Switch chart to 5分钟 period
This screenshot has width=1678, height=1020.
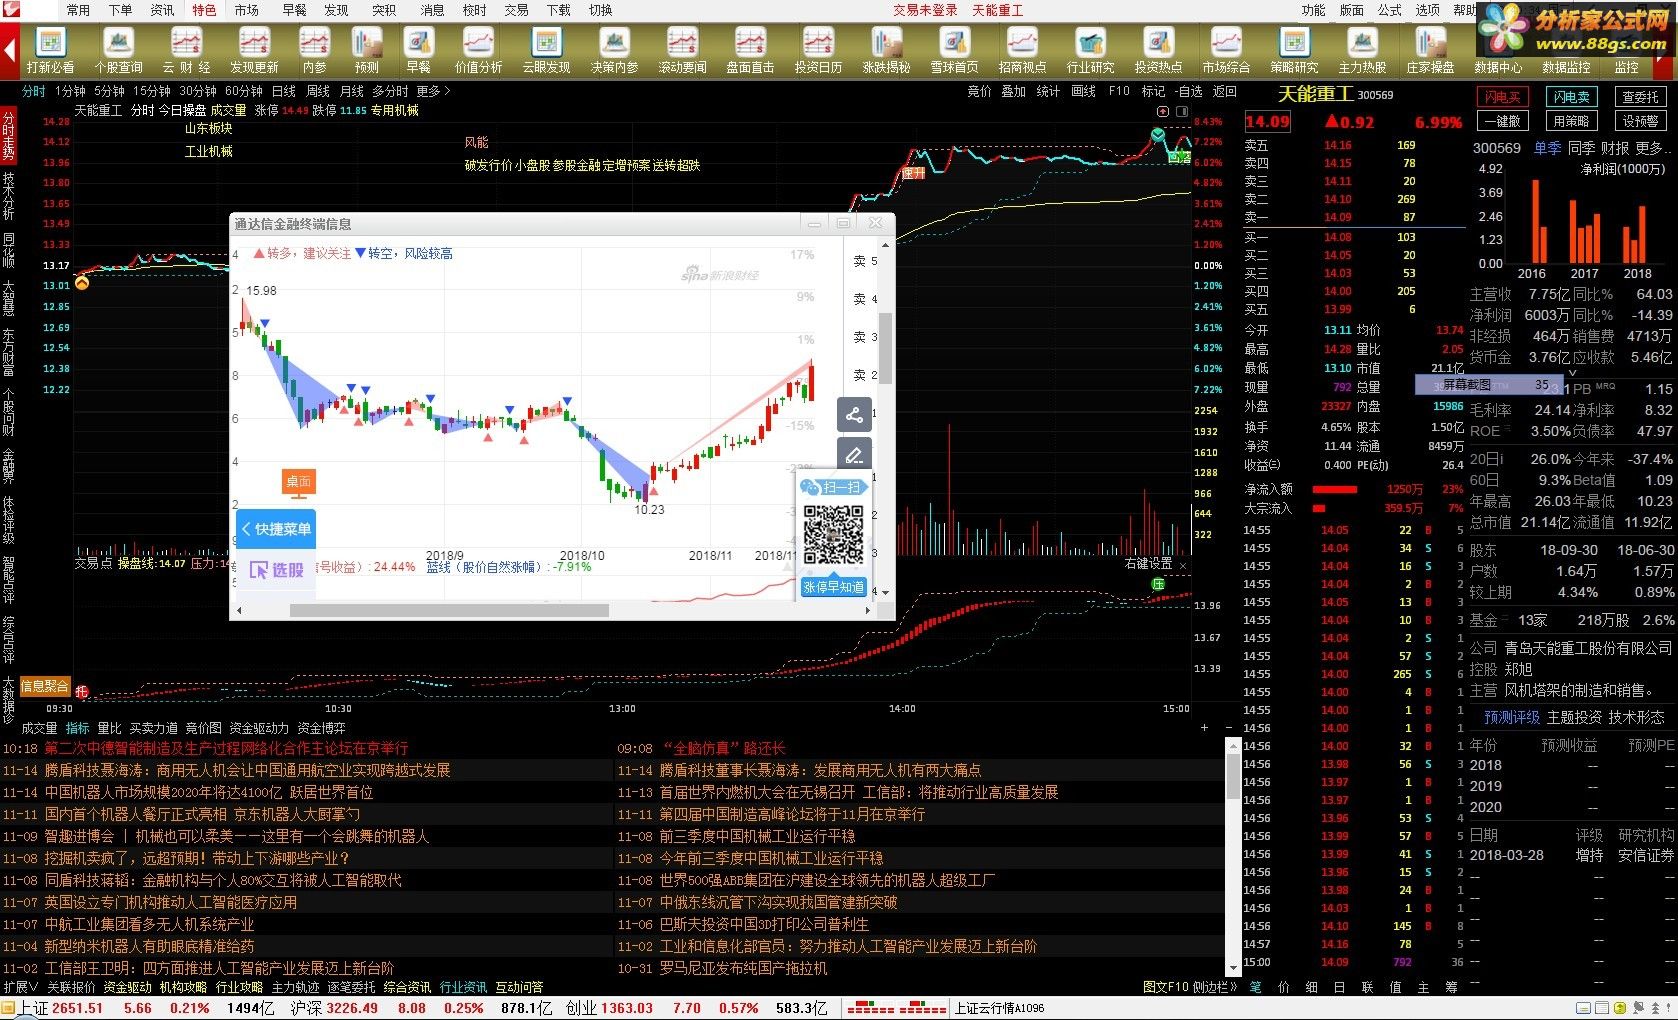point(109,91)
